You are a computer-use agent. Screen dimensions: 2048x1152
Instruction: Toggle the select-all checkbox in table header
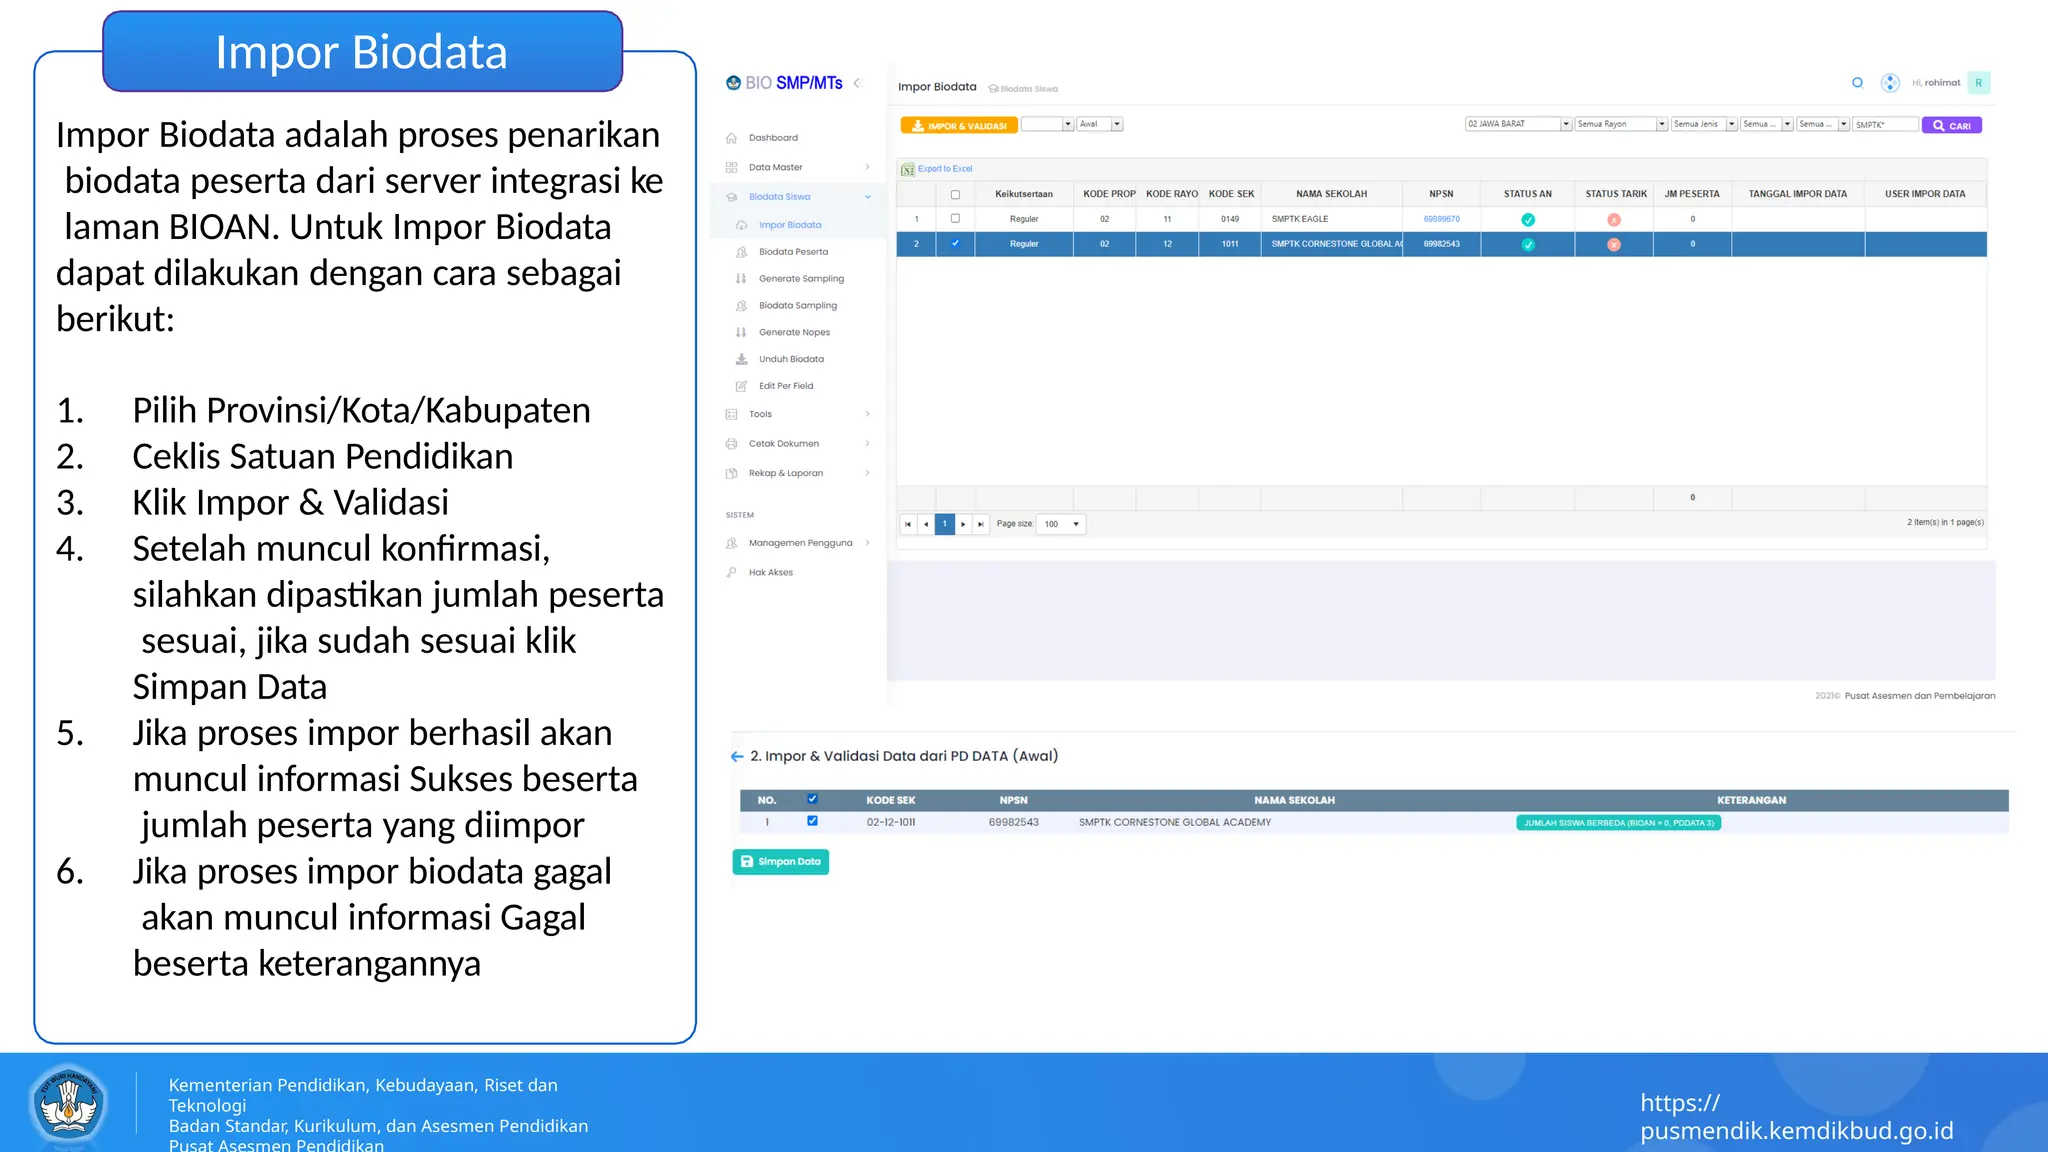(x=955, y=194)
